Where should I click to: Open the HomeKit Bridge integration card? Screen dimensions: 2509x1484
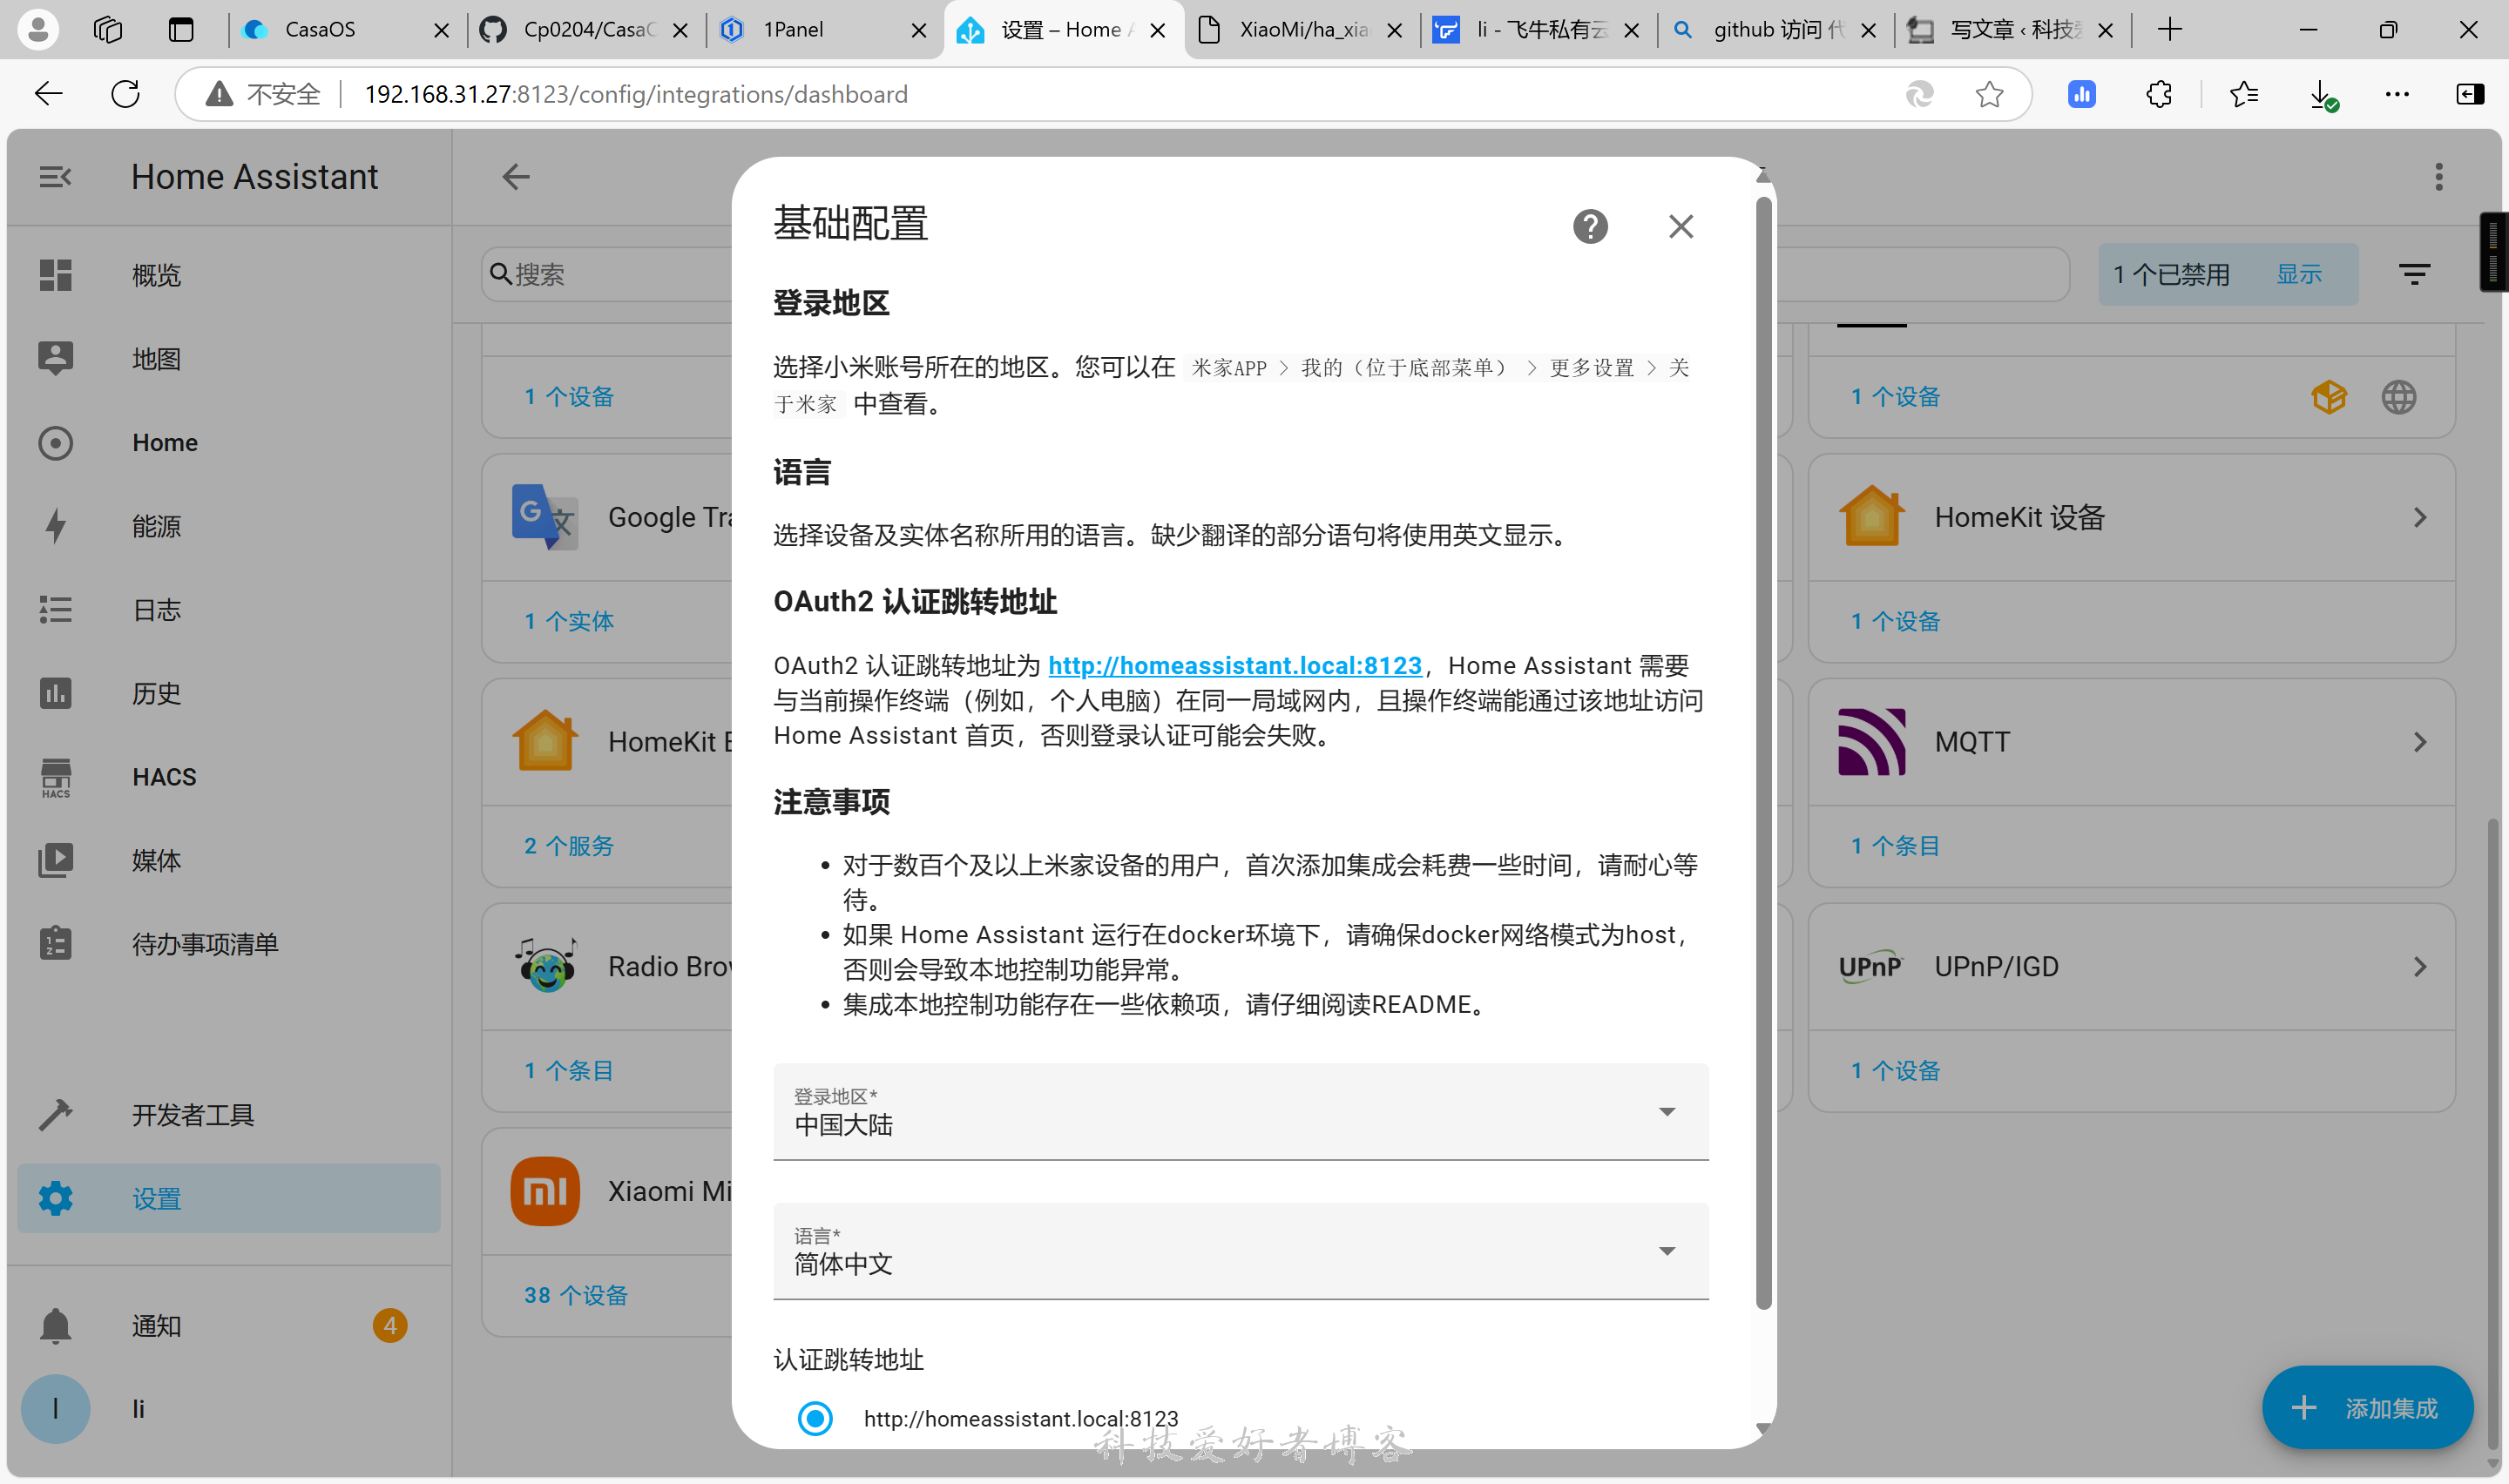(x=608, y=742)
